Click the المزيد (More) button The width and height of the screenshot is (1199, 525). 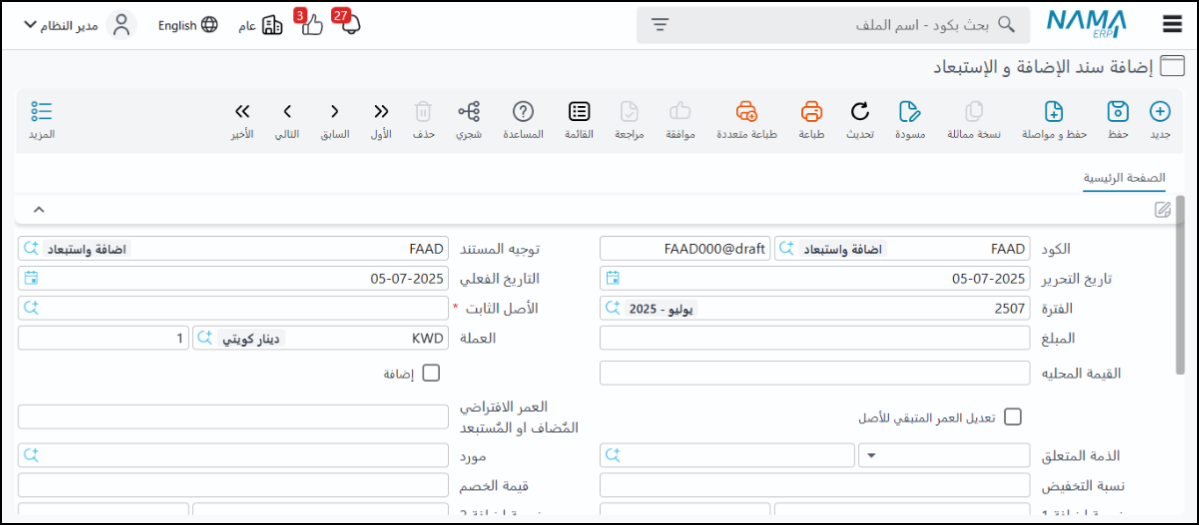tap(41, 118)
